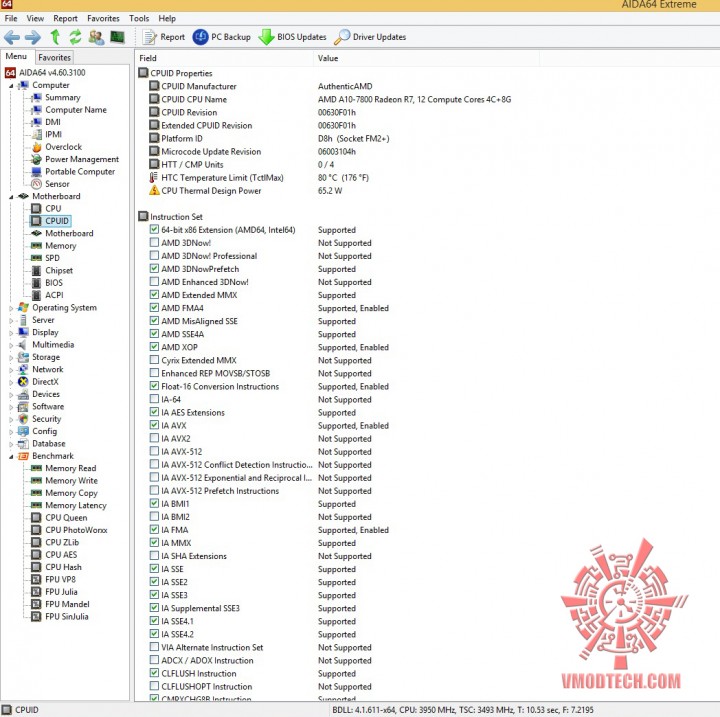Click the CPU Thermal Design Power row
The image size is (720, 717).
[x=245, y=191]
